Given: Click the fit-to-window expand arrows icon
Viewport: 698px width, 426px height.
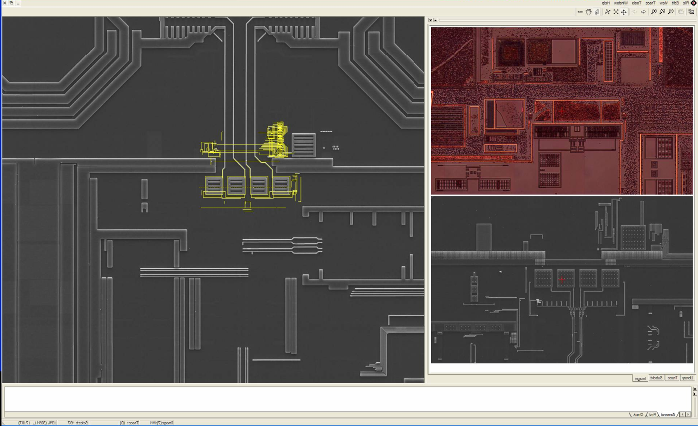Looking at the screenshot, I should pos(615,12).
